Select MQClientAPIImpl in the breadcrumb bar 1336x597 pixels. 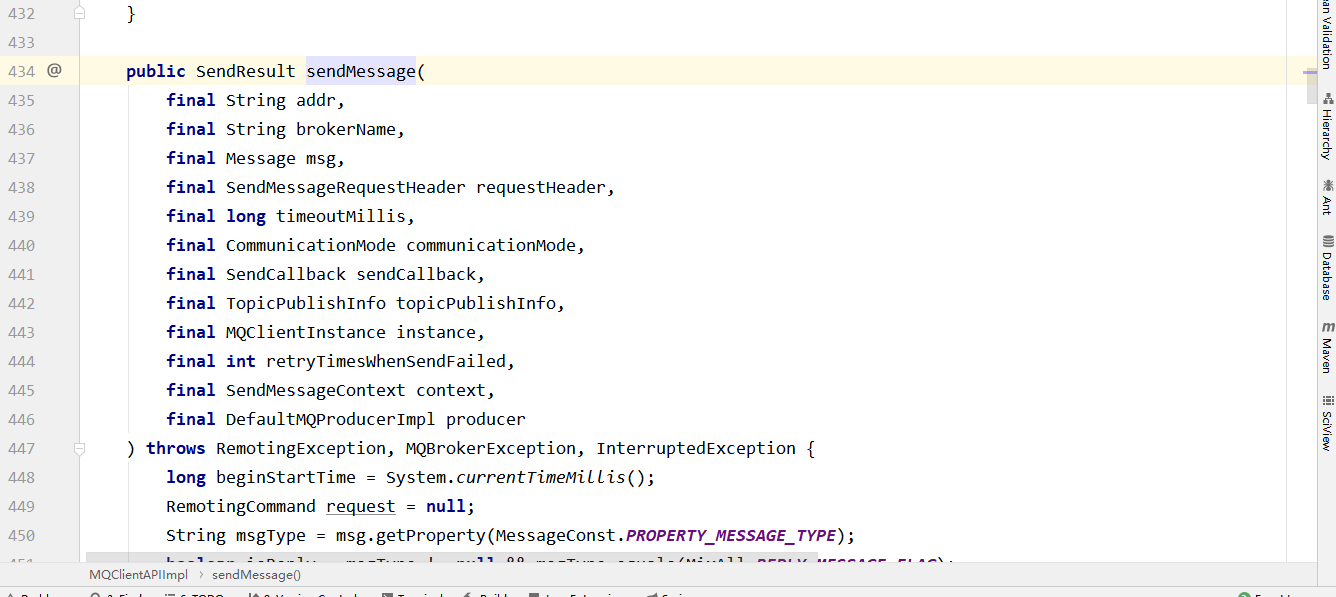[x=138, y=574]
